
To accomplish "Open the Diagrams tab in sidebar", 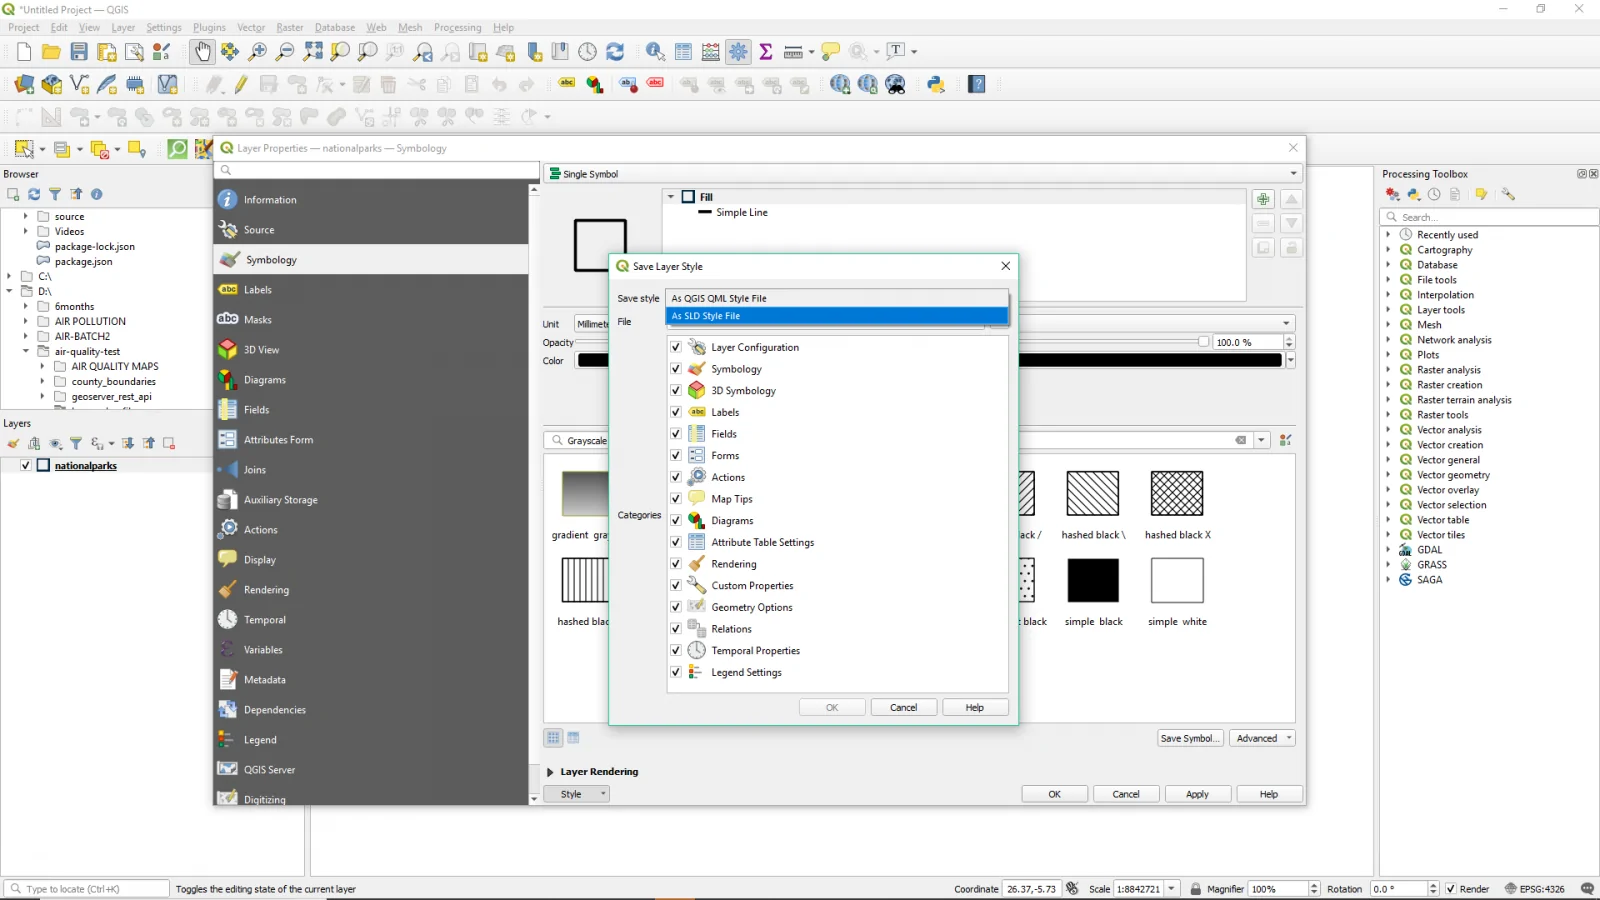I will tap(371, 380).
